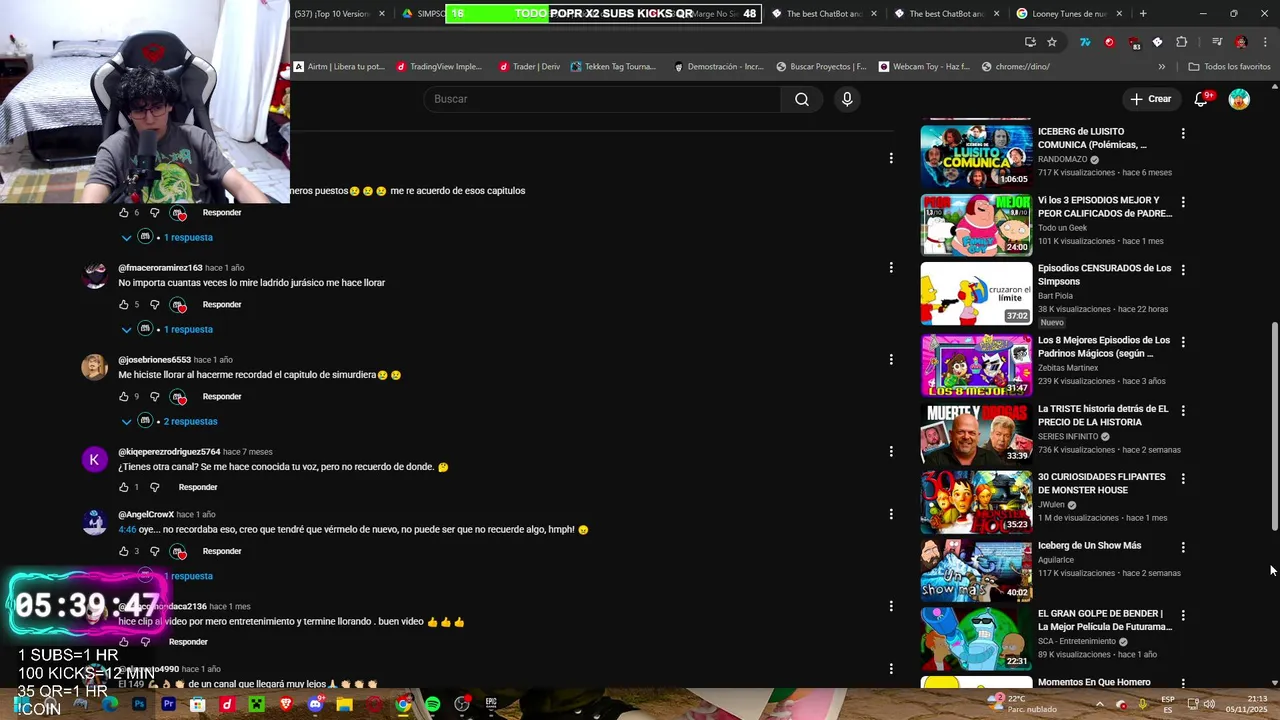This screenshot has height=720, width=1280.
Task: Click the Crear button
Action: [x=1150, y=99]
